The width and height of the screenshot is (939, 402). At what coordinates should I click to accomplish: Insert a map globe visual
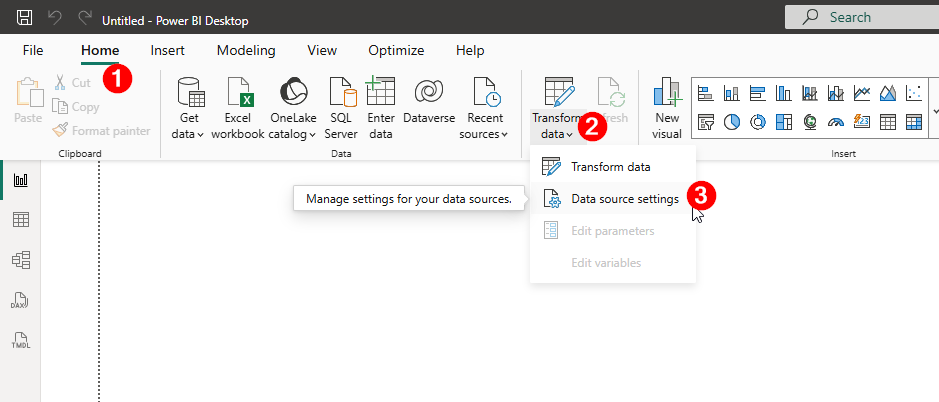click(x=810, y=122)
